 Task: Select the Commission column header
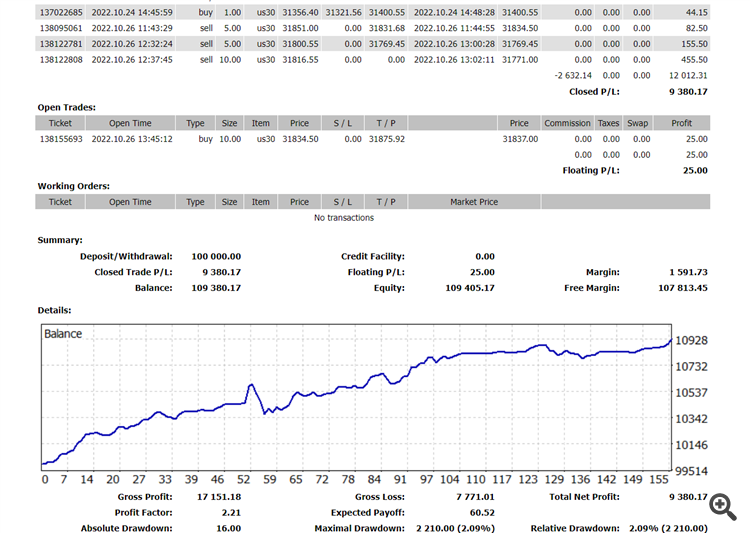point(567,123)
